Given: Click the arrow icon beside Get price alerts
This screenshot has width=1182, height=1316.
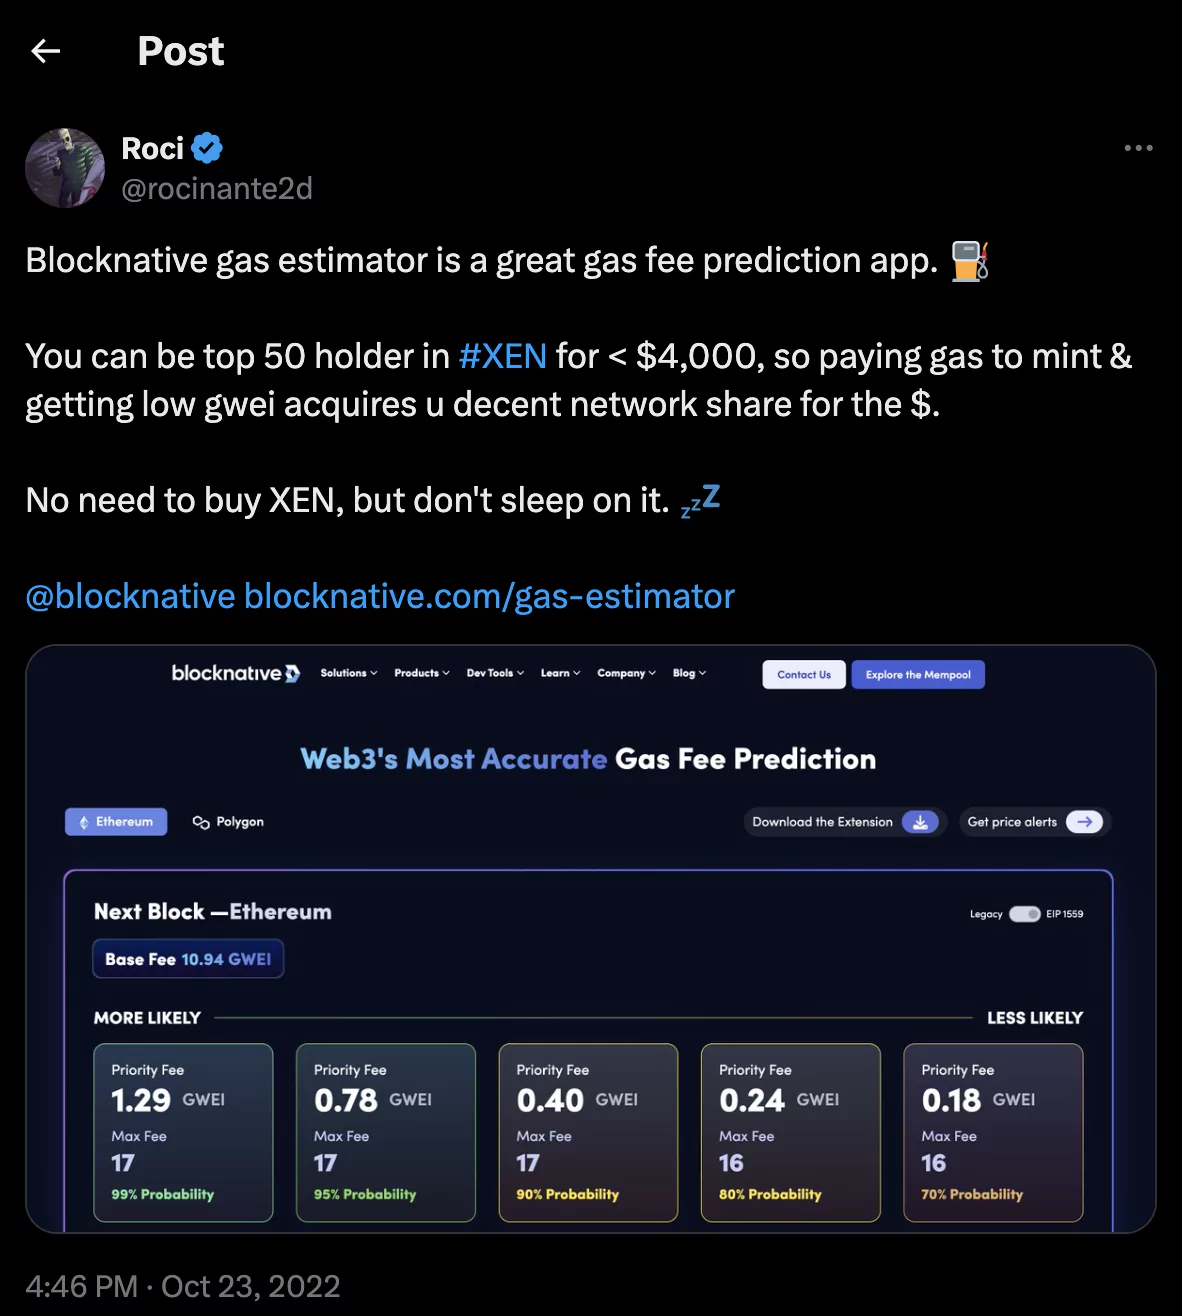Looking at the screenshot, I should (1084, 822).
